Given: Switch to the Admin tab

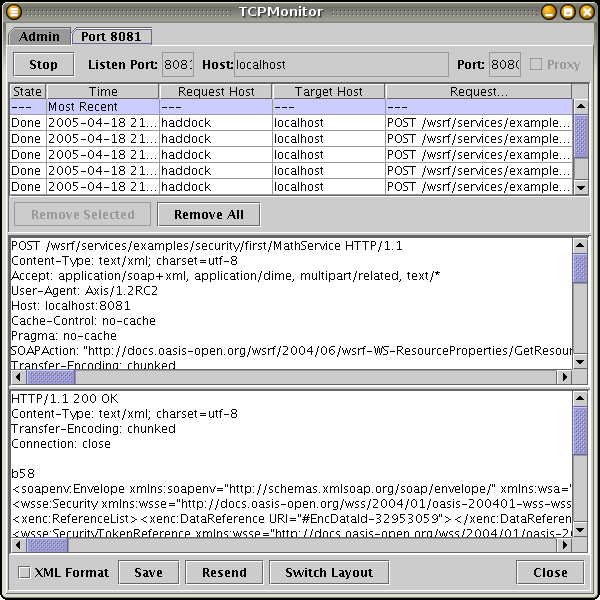Looking at the screenshot, I should coord(39,36).
